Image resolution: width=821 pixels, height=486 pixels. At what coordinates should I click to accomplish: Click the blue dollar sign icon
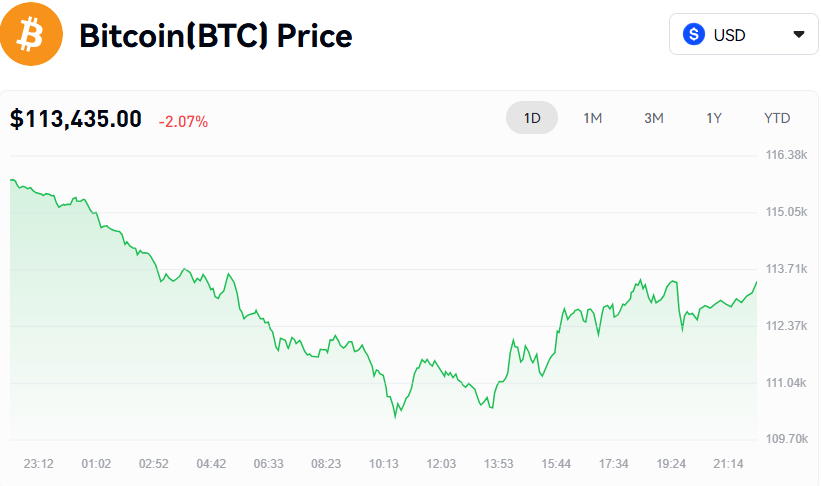pos(694,35)
